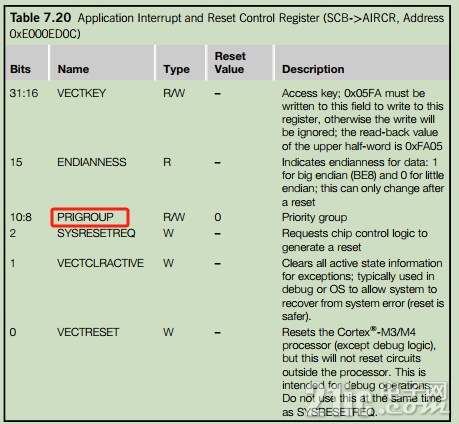Click the Table 7.20 caption title

pos(40,18)
